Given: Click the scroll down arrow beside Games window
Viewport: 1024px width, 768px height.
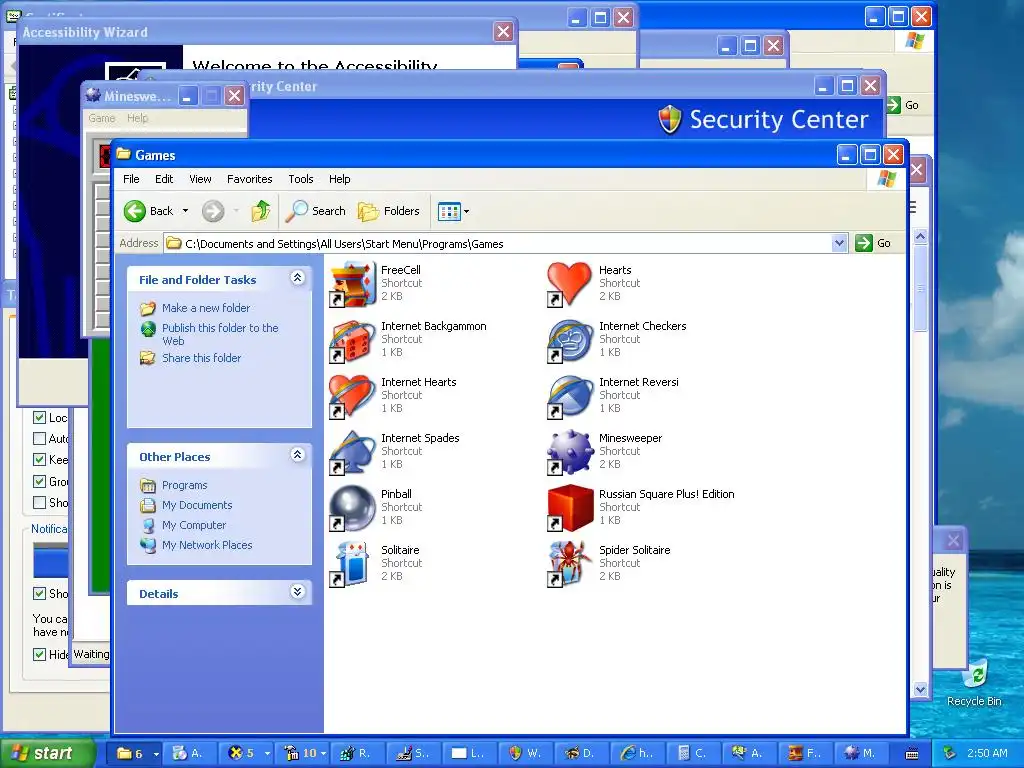Looking at the screenshot, I should [x=920, y=689].
